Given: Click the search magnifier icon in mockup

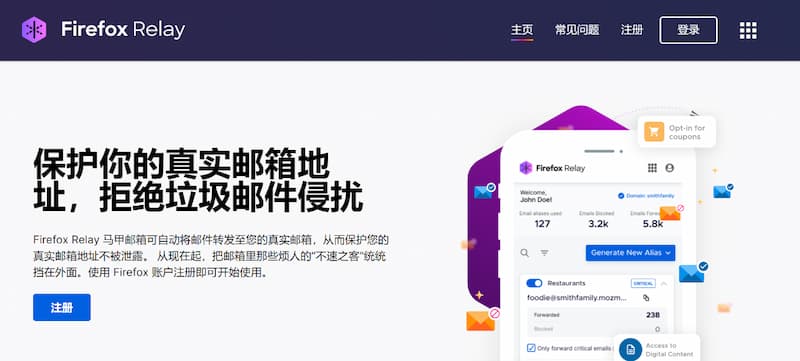Looking at the screenshot, I should pyautogui.click(x=524, y=253).
